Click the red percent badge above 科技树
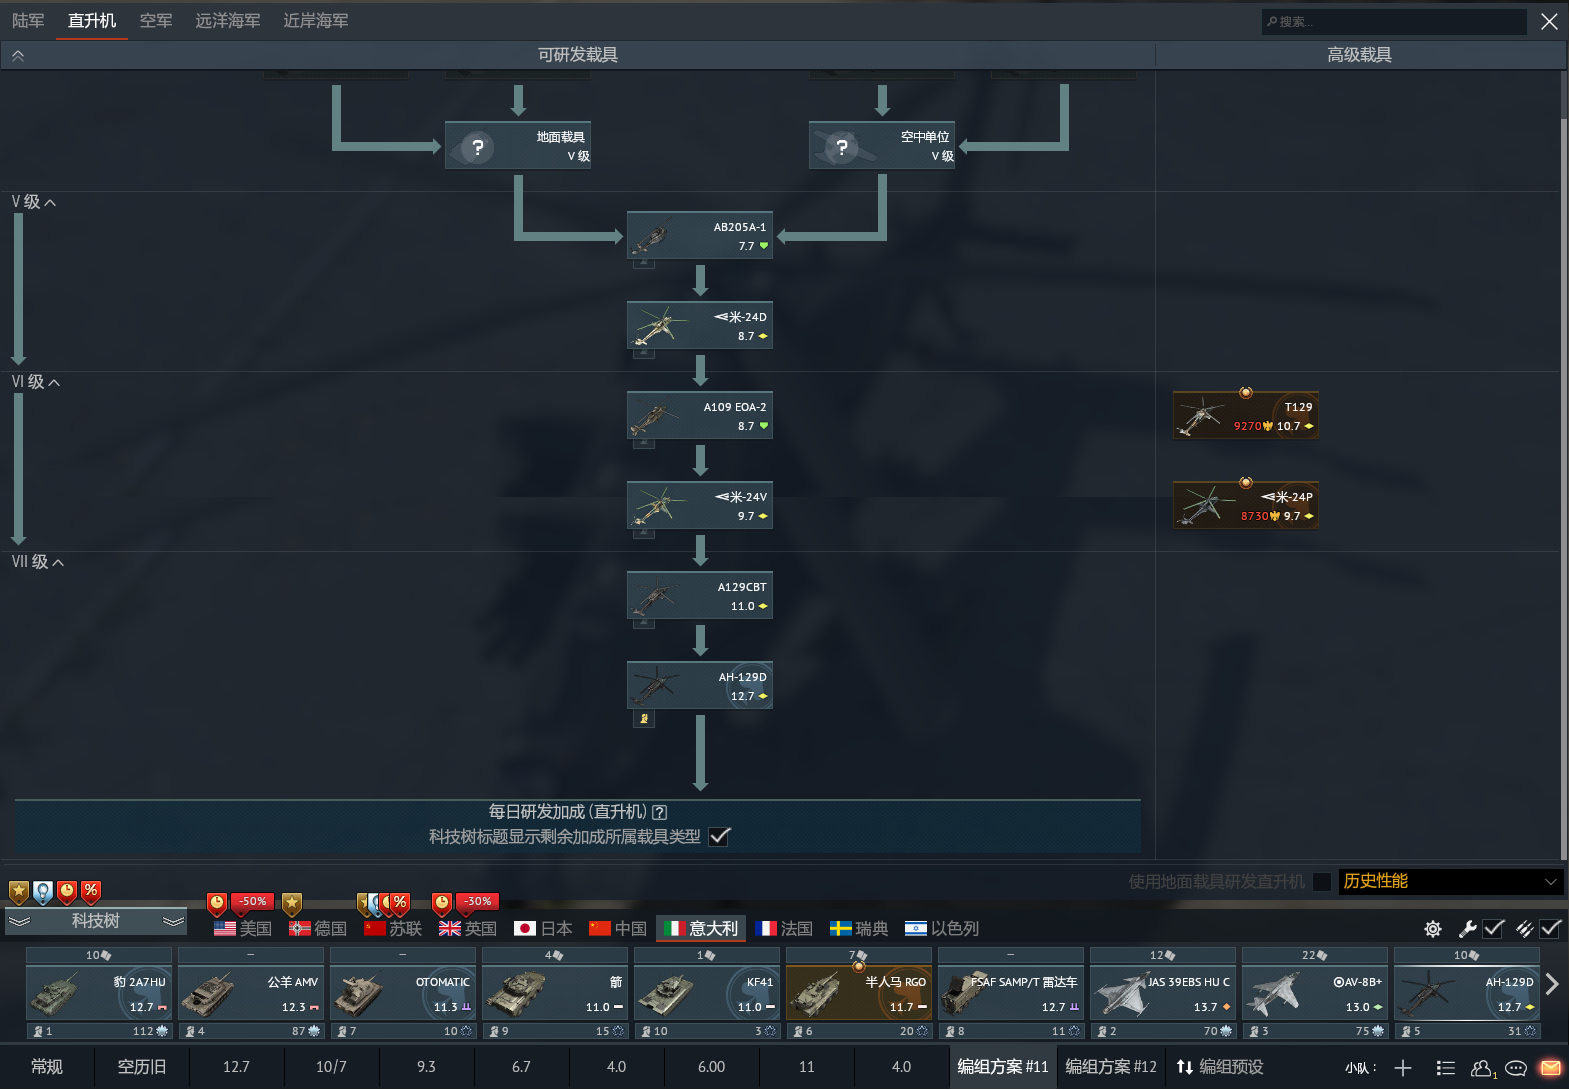This screenshot has width=1569, height=1090. pyautogui.click(x=91, y=891)
